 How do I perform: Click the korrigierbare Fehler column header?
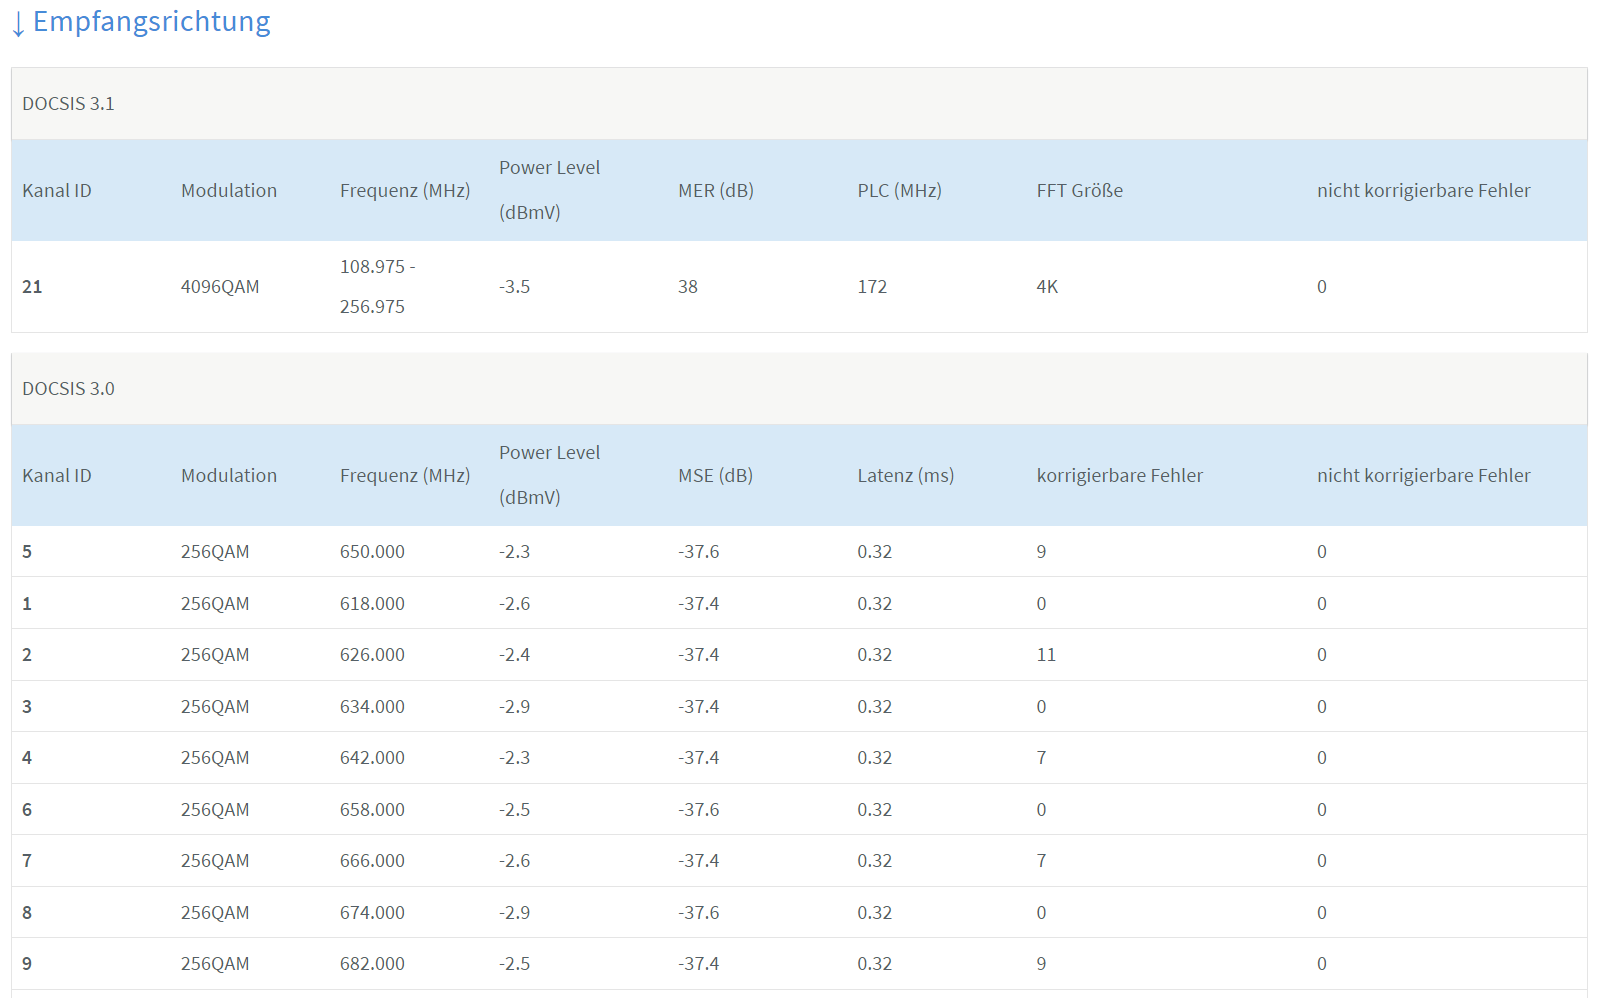1119,476
